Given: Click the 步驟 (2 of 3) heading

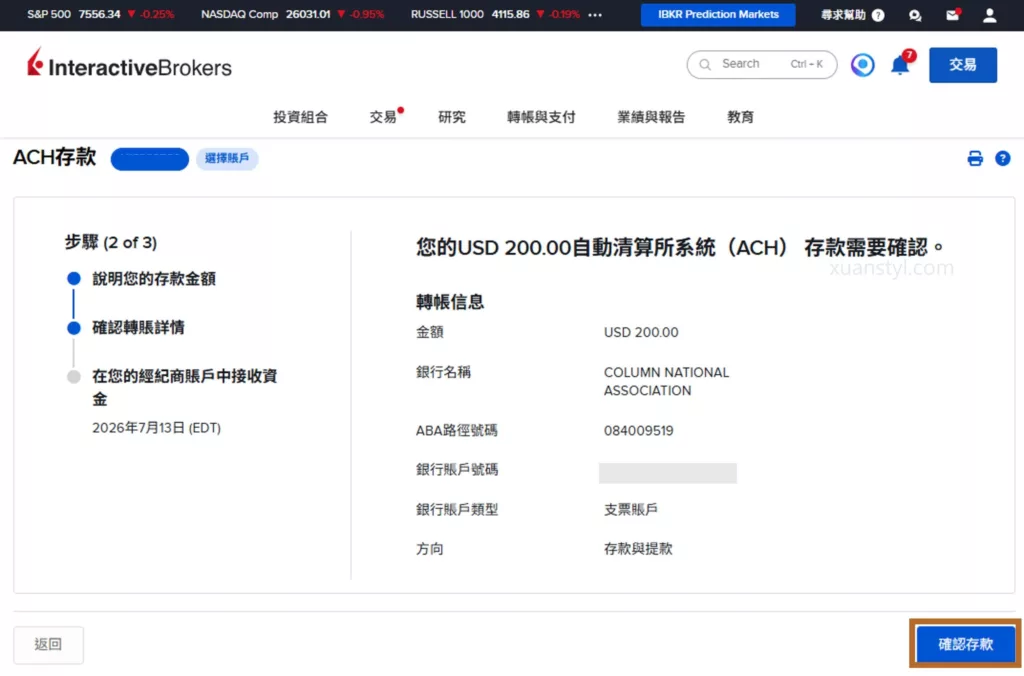Looking at the screenshot, I should coord(110,243).
